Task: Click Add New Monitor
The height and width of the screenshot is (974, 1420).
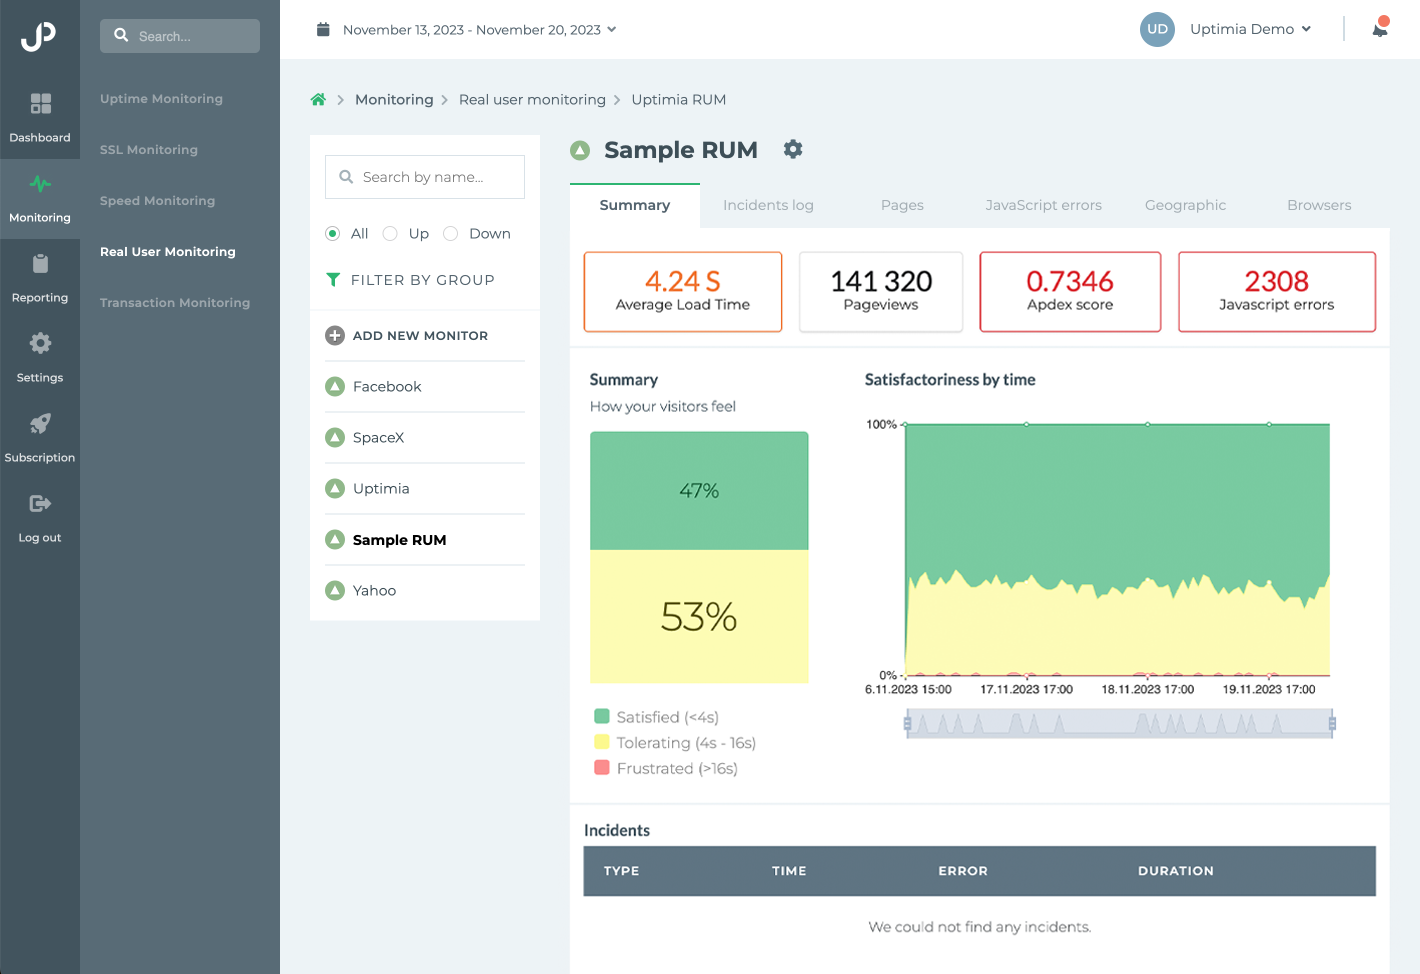Action: click(420, 335)
